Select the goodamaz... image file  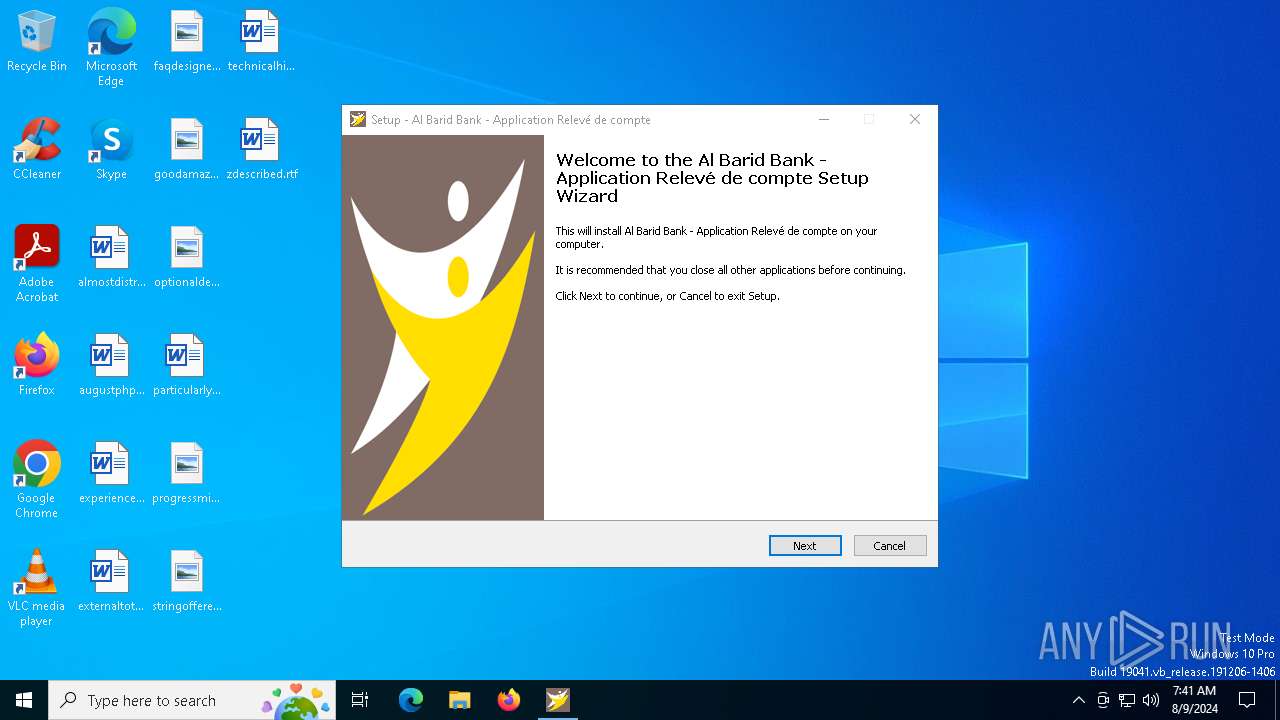point(187,149)
